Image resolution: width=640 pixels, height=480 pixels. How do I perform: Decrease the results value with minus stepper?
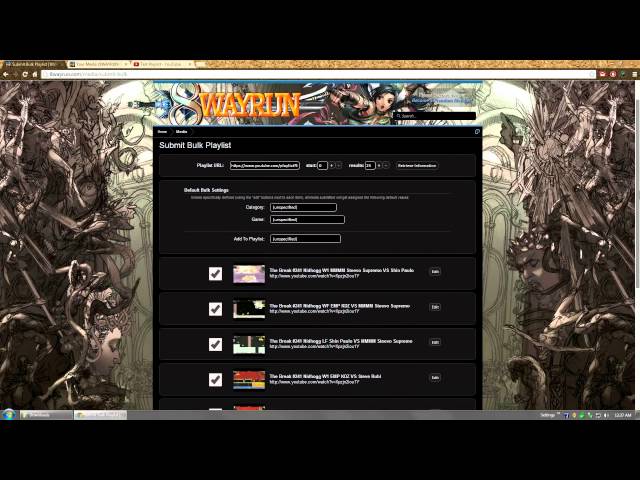(386, 166)
